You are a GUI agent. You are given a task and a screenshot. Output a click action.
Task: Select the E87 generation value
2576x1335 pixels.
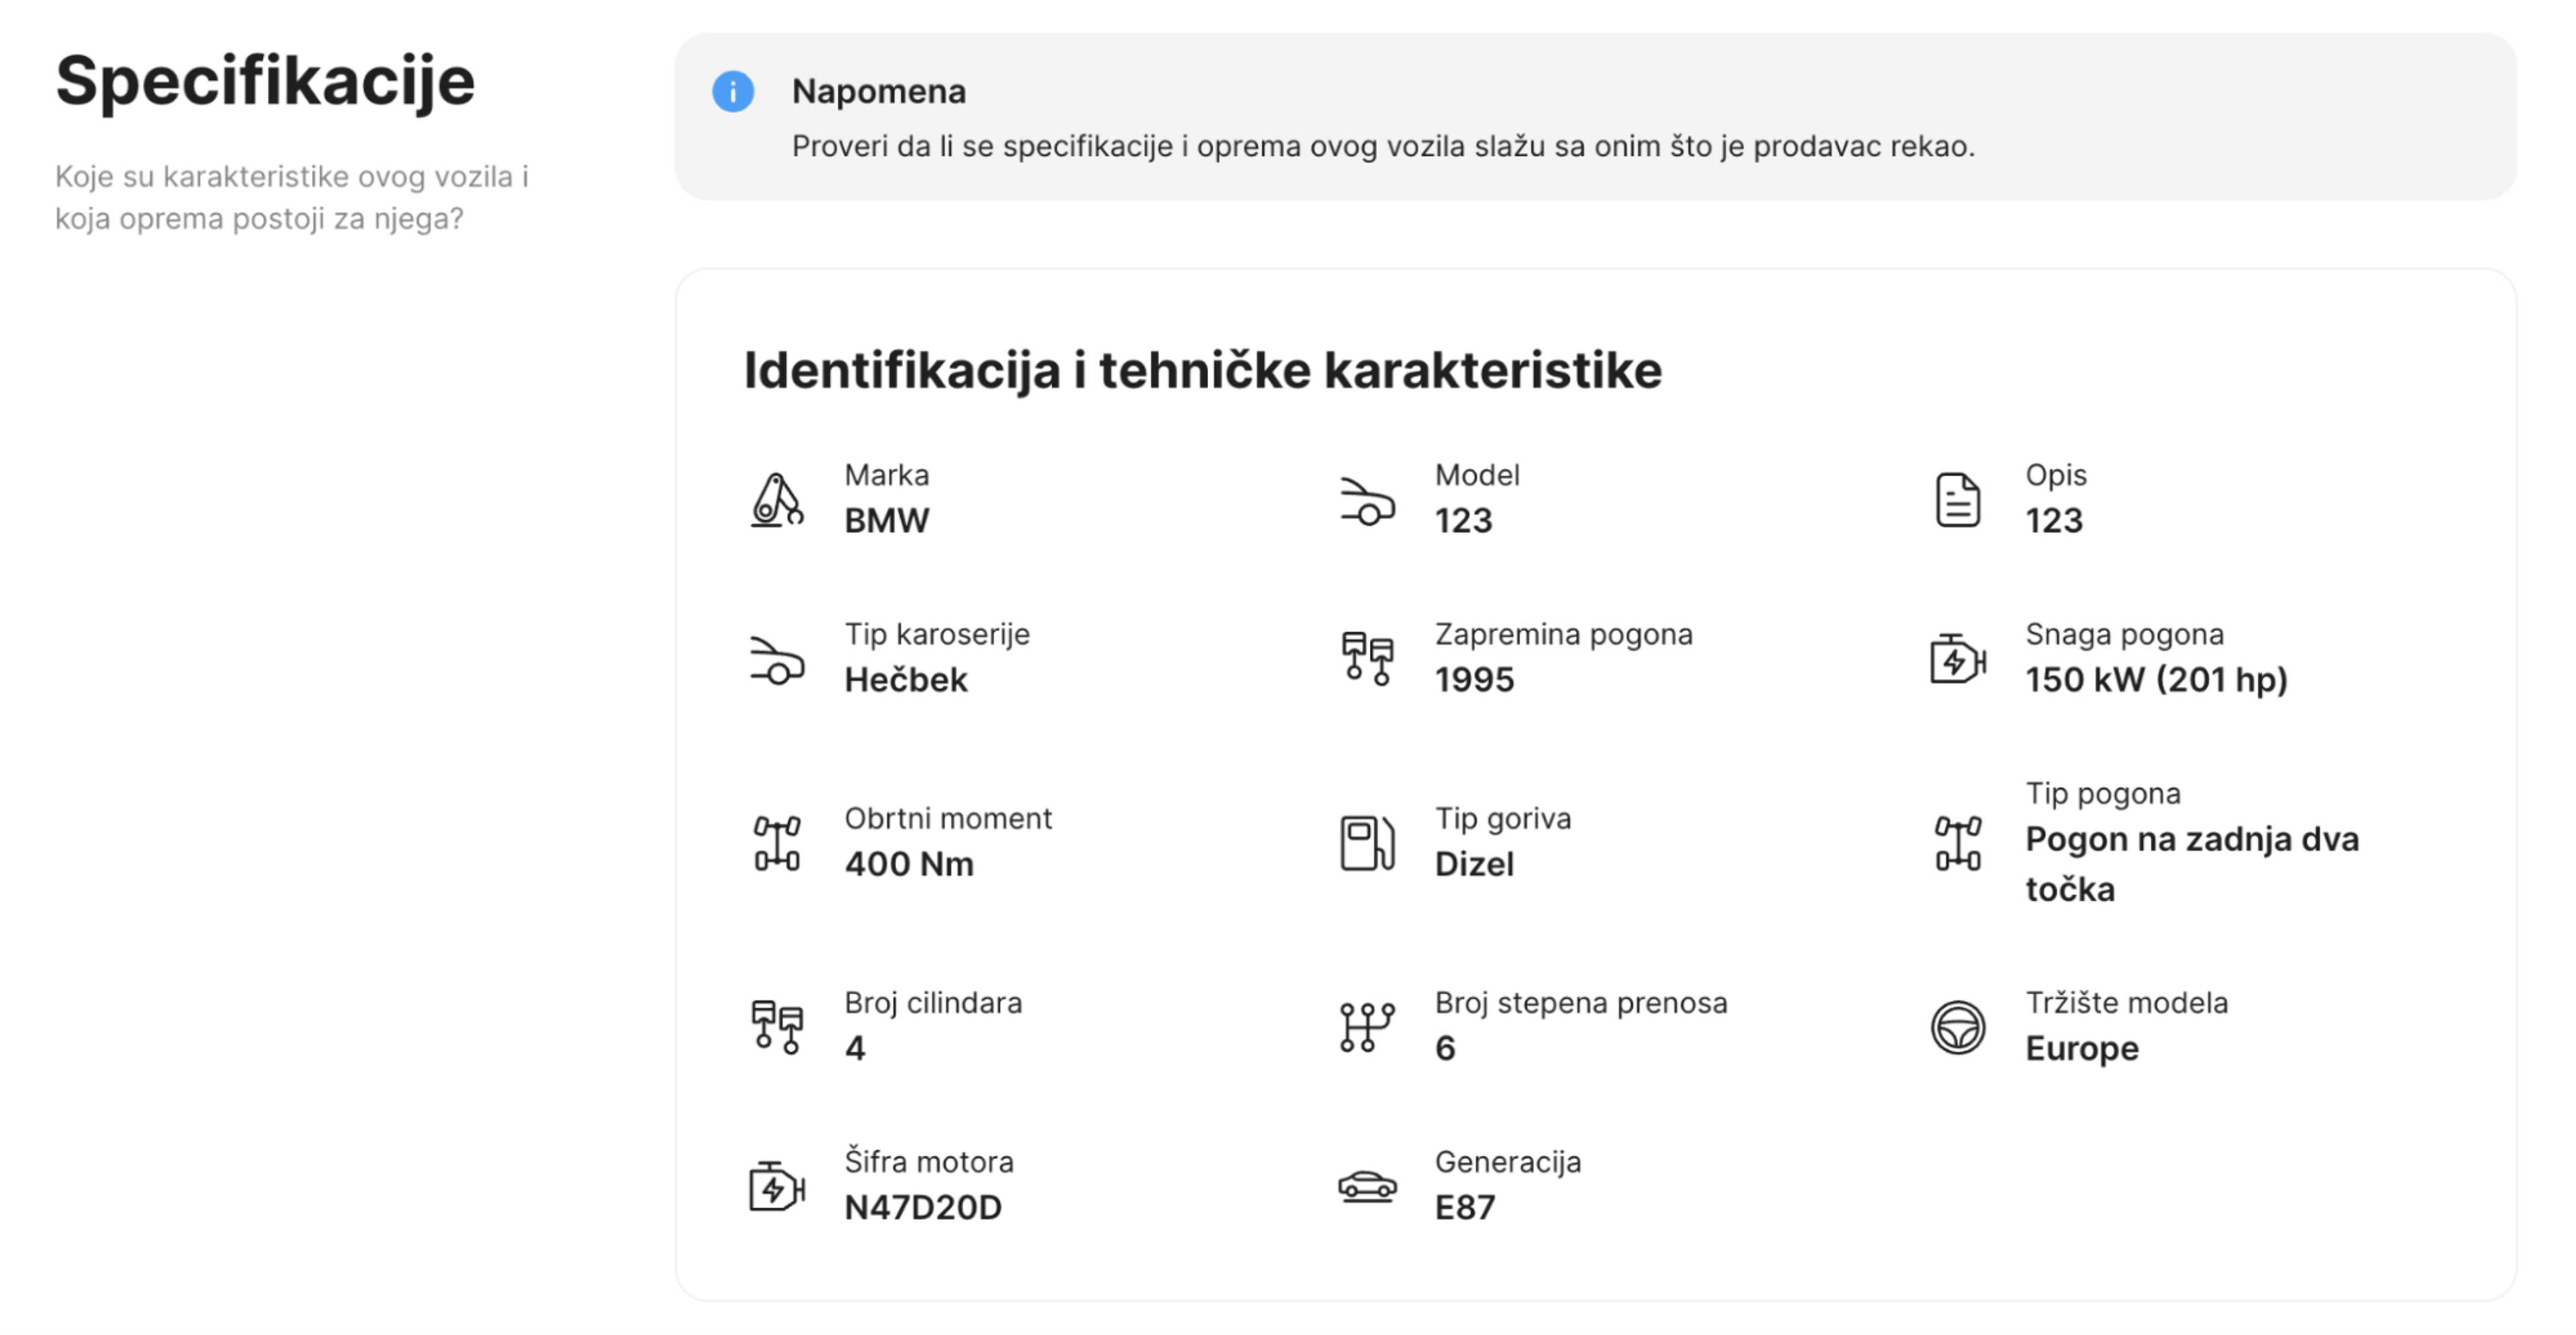click(x=1465, y=1206)
